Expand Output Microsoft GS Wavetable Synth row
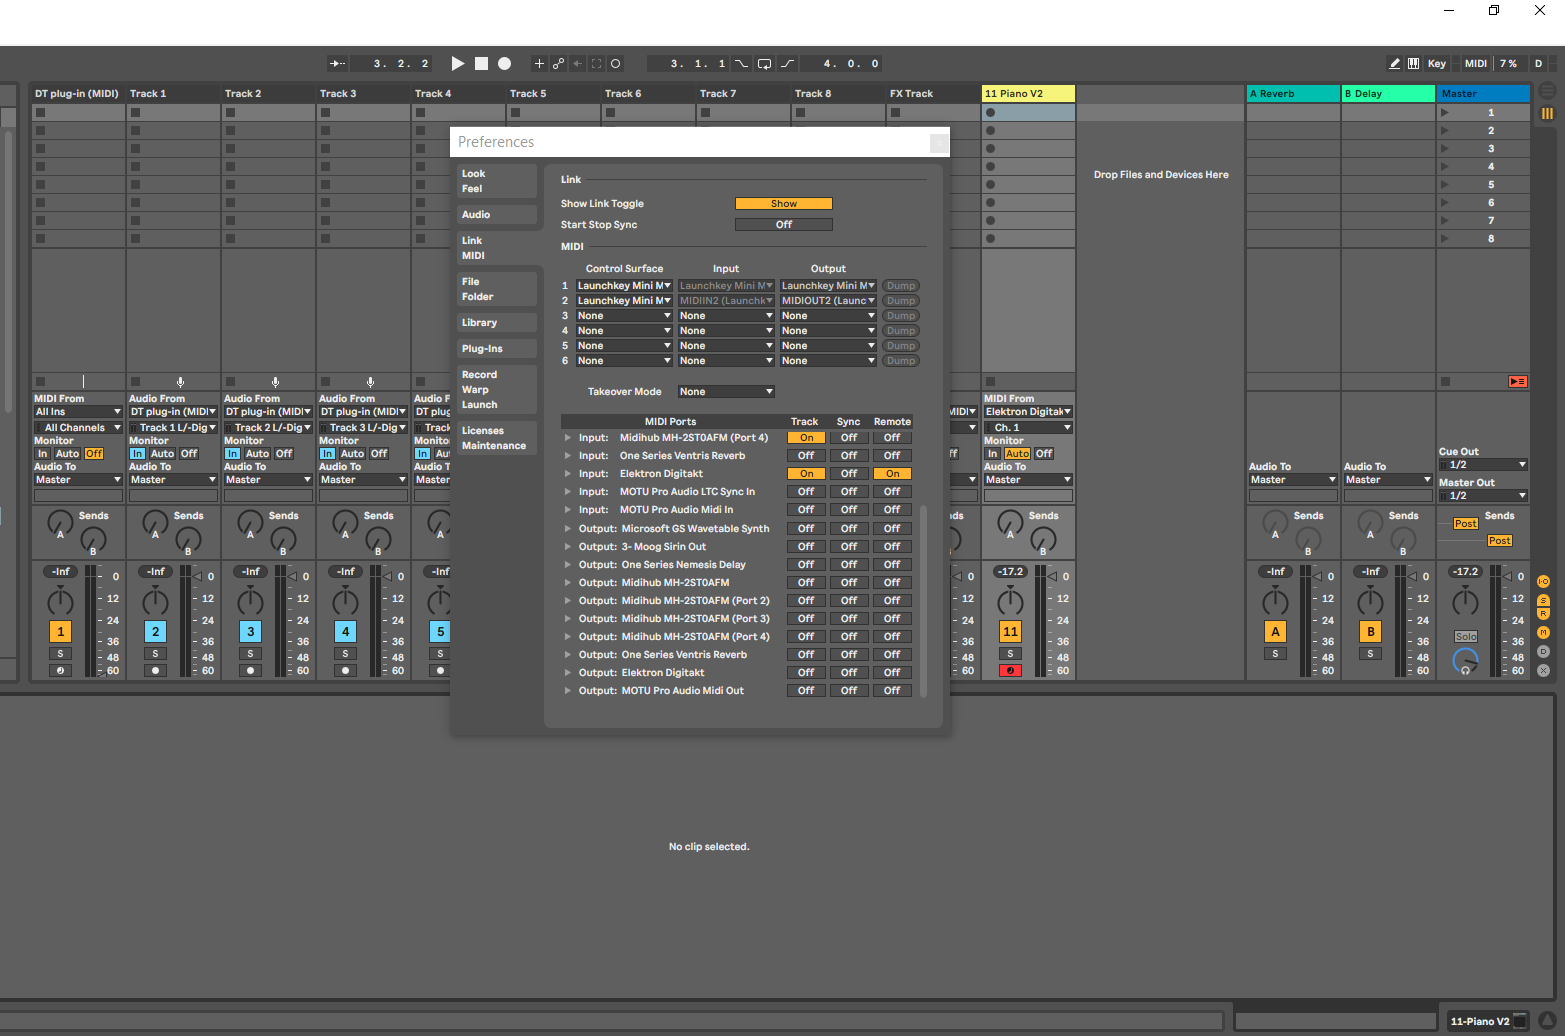Image resolution: width=1565 pixels, height=1036 pixels. click(x=568, y=528)
